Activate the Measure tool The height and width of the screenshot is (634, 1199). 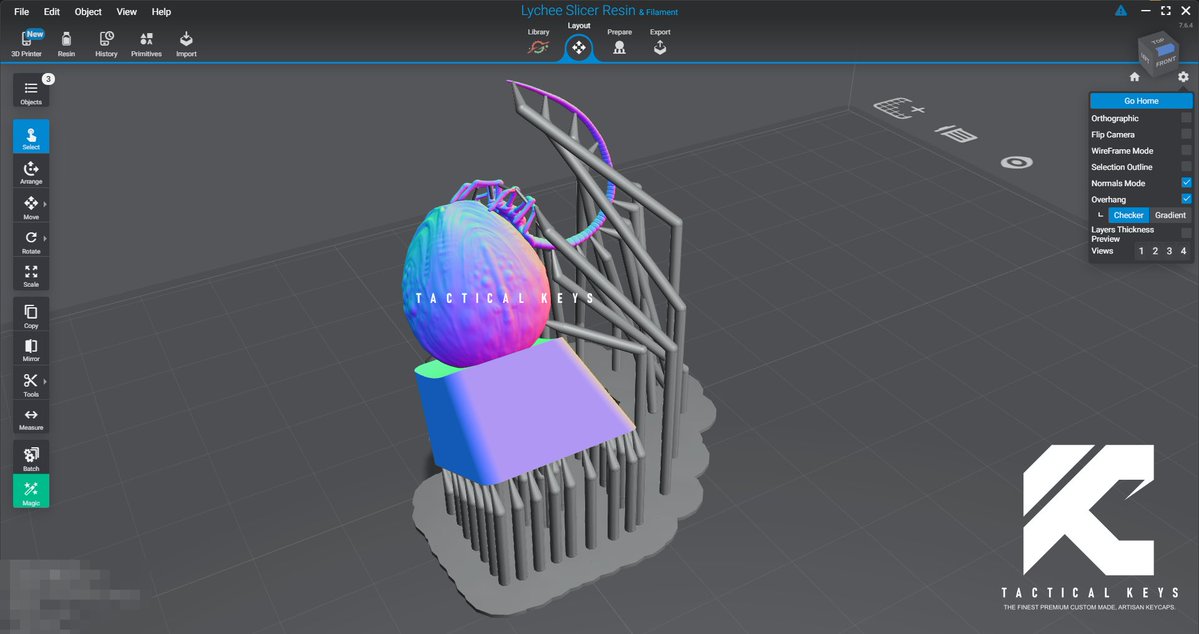pos(31,418)
